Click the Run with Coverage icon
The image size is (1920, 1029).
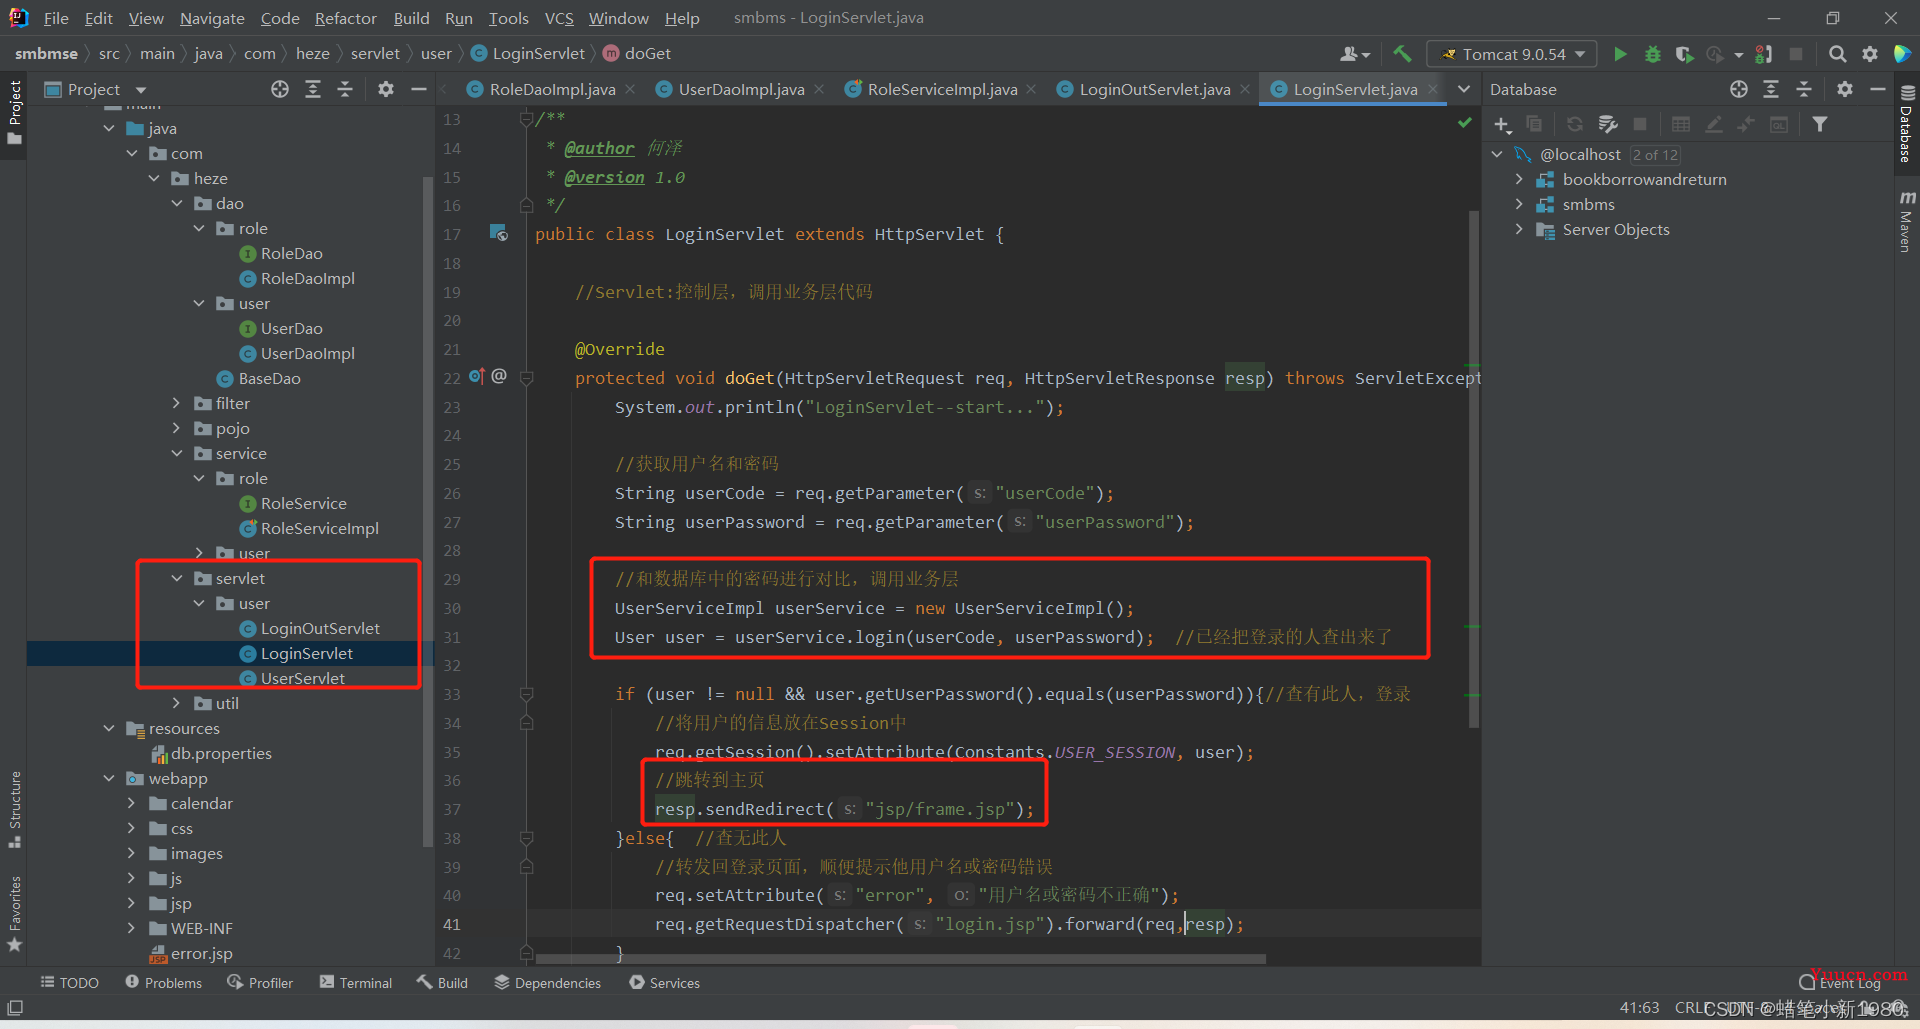click(1684, 54)
